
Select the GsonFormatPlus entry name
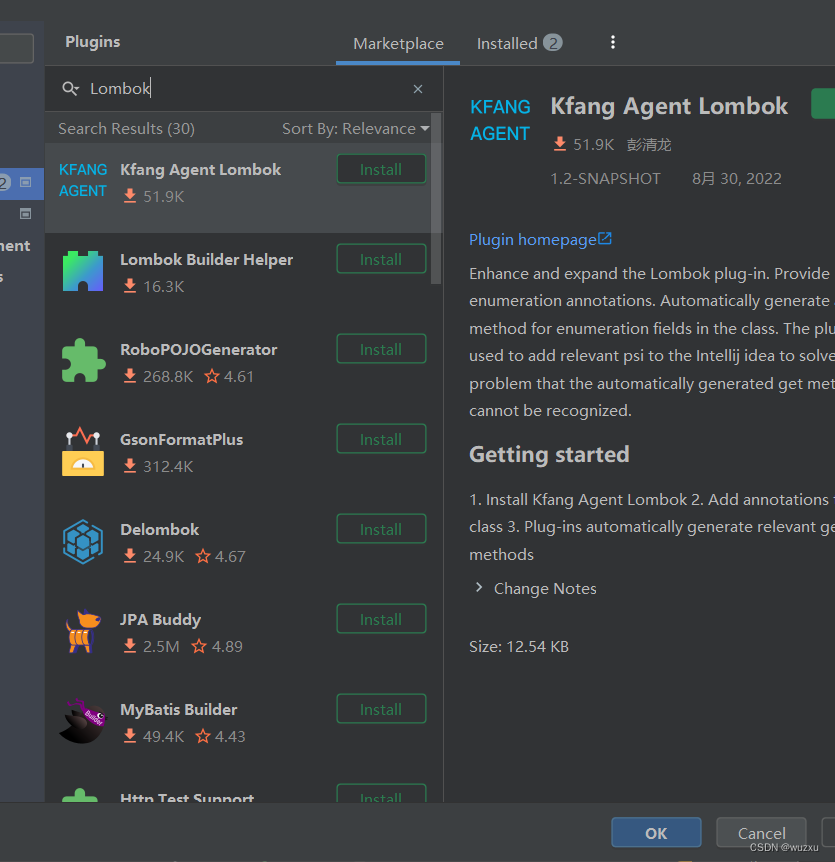(181, 440)
